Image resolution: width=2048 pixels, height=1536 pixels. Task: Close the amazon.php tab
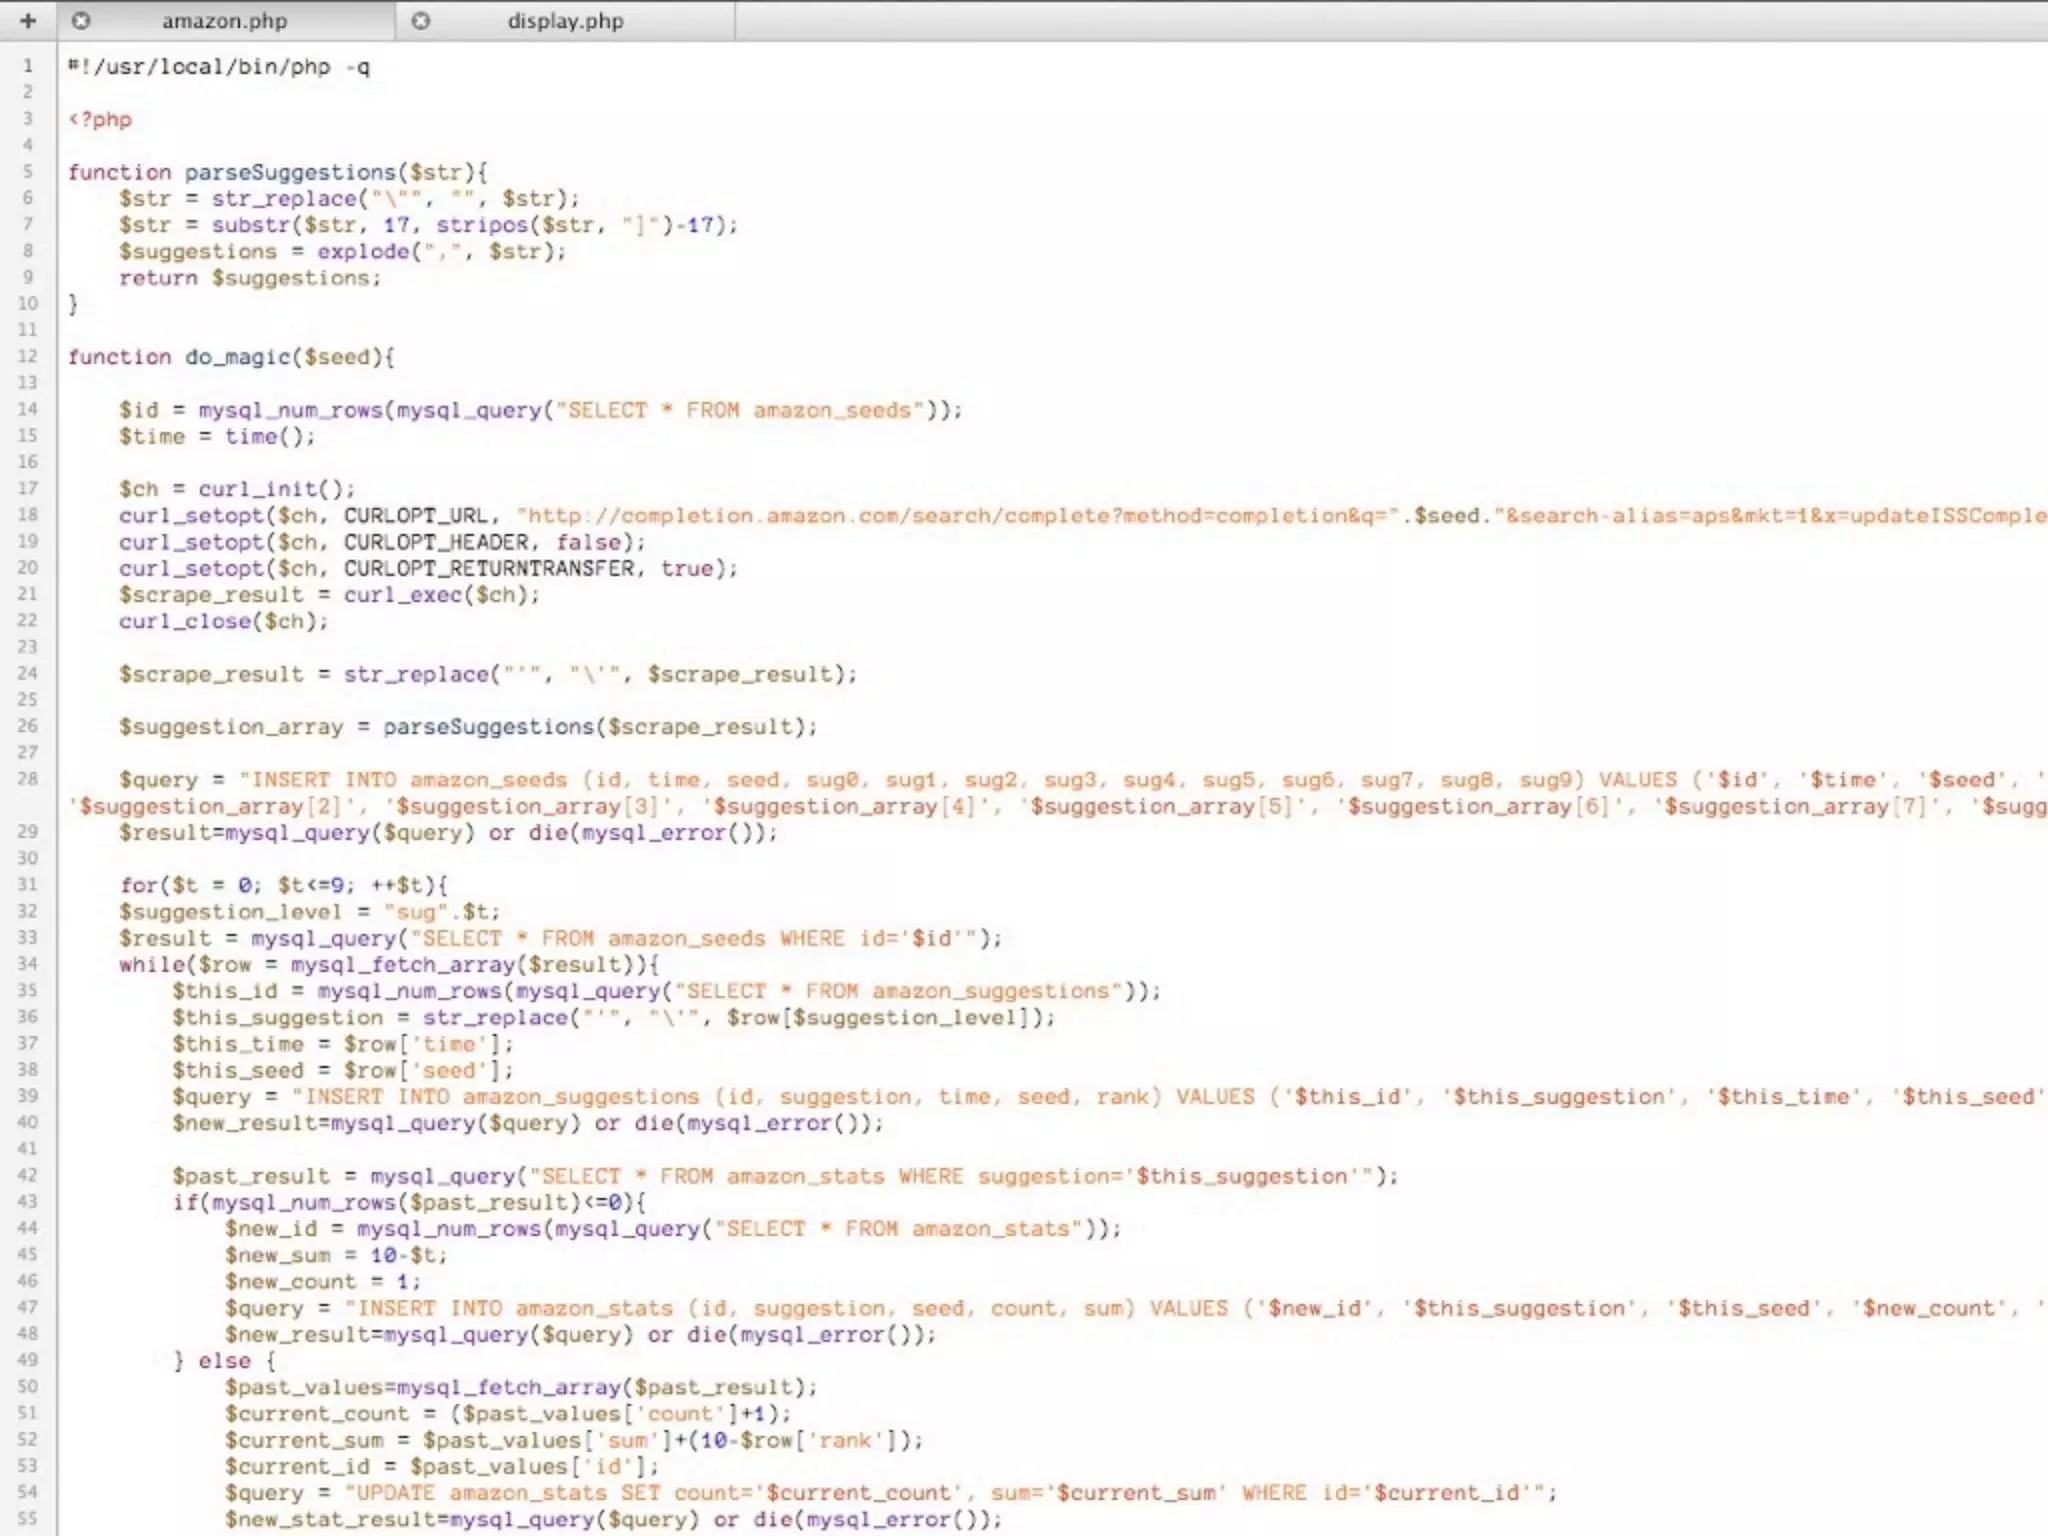pyautogui.click(x=81, y=20)
